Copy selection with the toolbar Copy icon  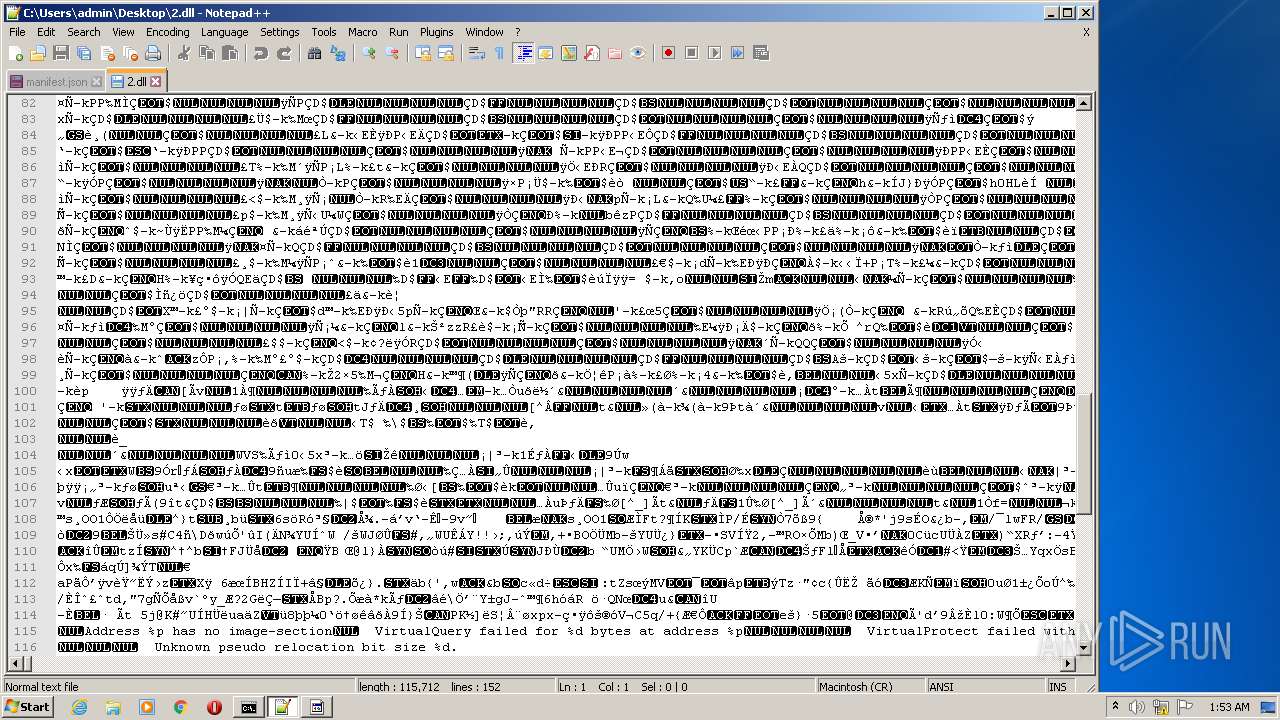(206, 53)
